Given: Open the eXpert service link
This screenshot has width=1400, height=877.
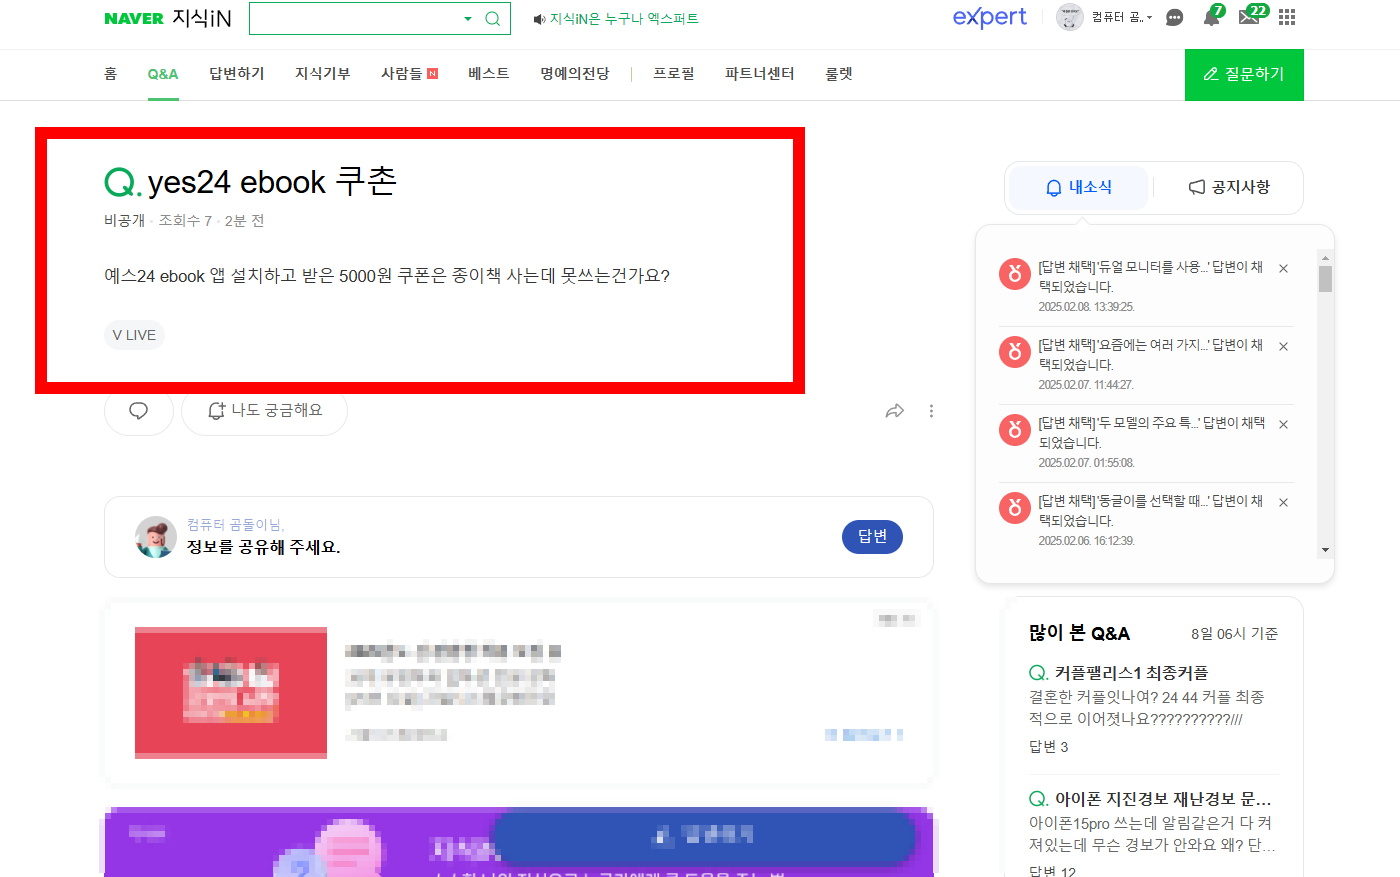Looking at the screenshot, I should [989, 17].
